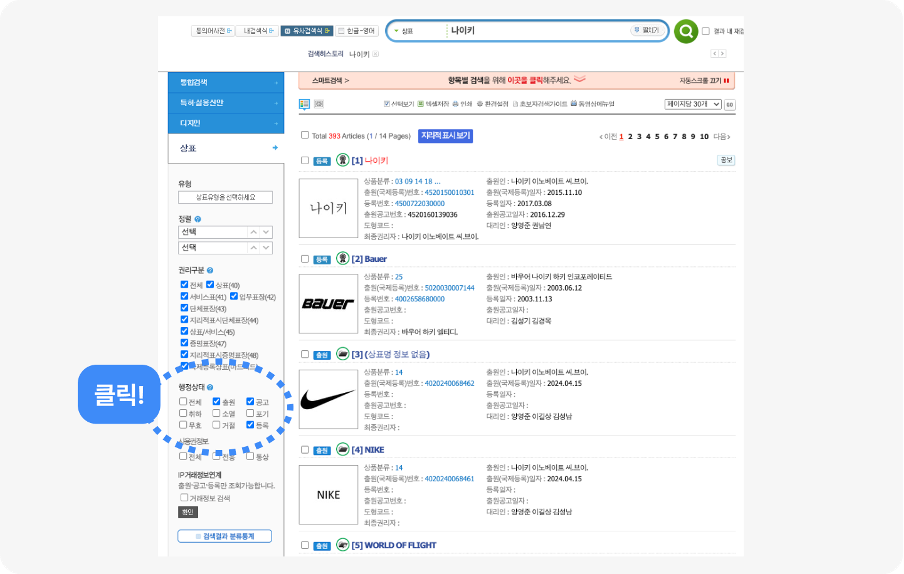Open the Nike swoosh logo thumbnail
This screenshot has width=904, height=574.
pyautogui.click(x=328, y=399)
